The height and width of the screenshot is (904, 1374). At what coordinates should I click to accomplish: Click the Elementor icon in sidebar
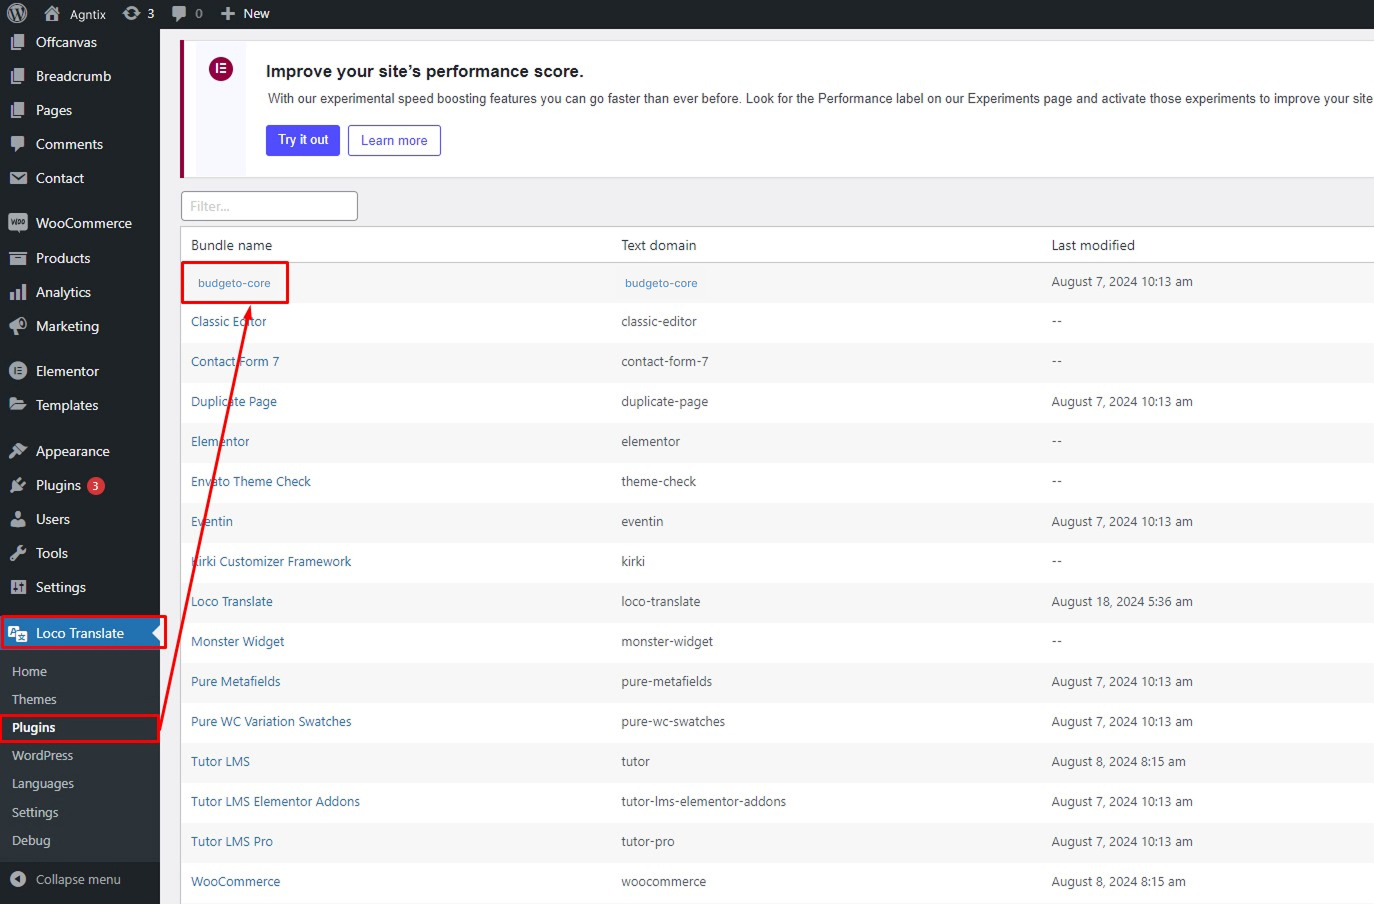(x=18, y=371)
